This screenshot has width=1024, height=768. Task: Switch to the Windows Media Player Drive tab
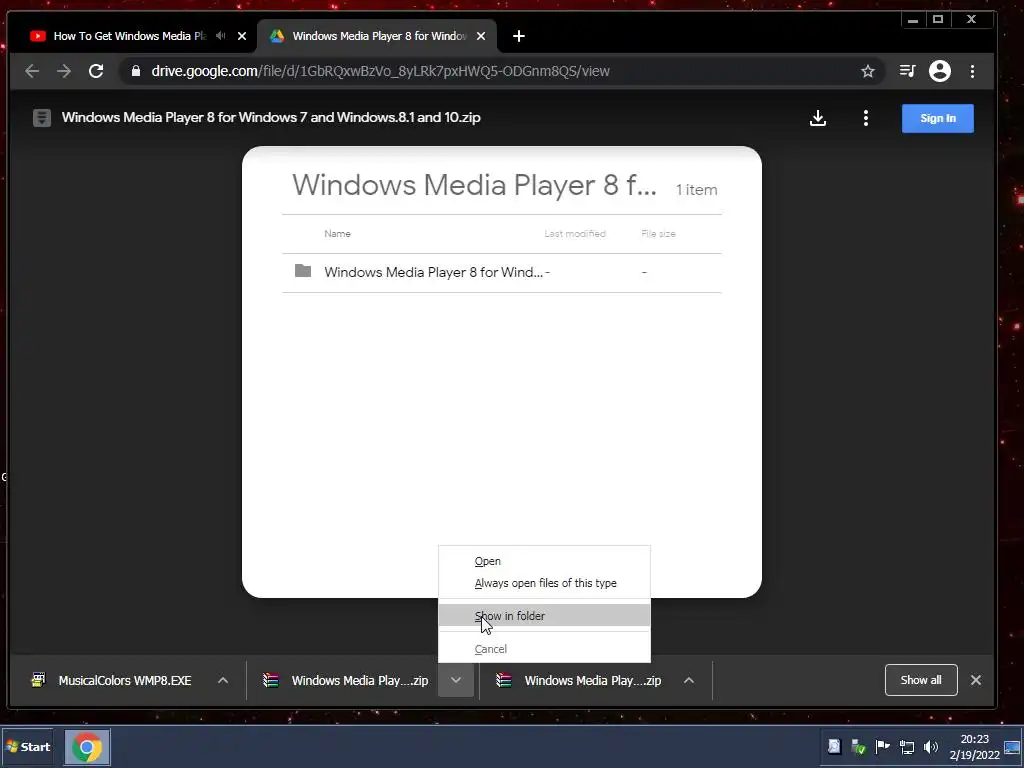click(378, 36)
